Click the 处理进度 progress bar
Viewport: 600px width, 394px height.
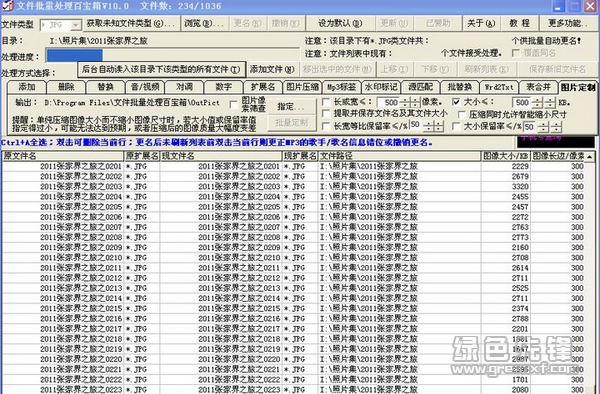(x=172, y=55)
